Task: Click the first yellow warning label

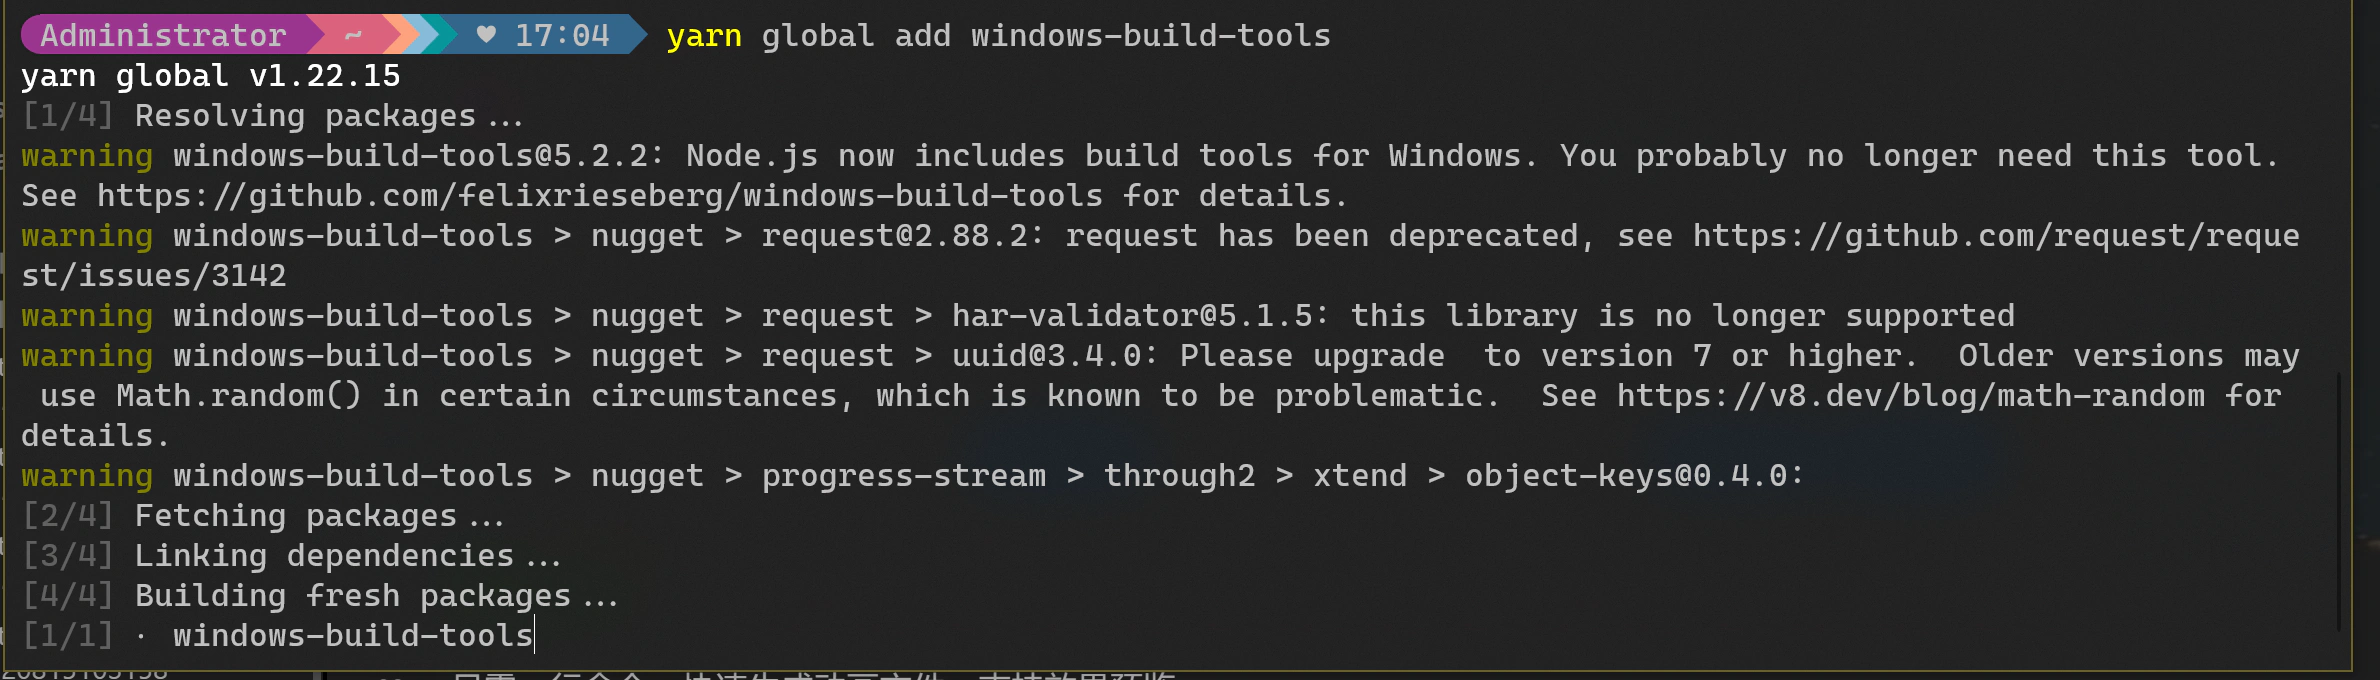Action: click(x=87, y=156)
